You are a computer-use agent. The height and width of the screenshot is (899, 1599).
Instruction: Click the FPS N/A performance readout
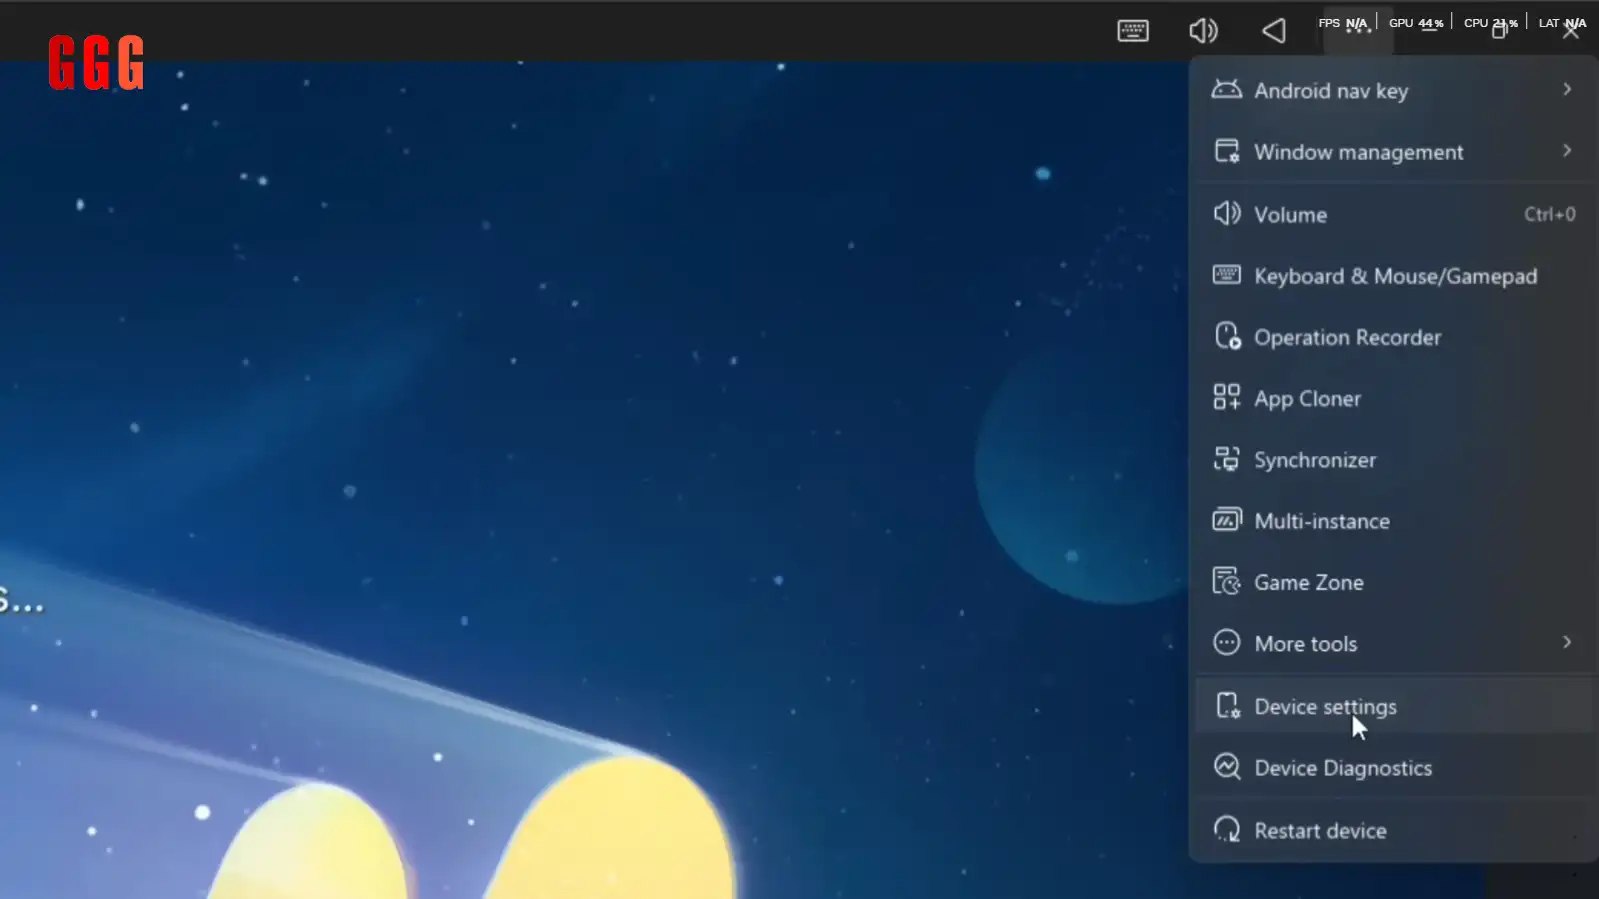1342,23
